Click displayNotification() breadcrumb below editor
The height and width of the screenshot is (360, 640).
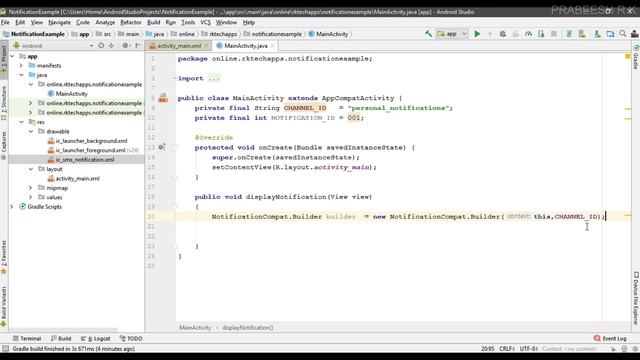point(248,327)
